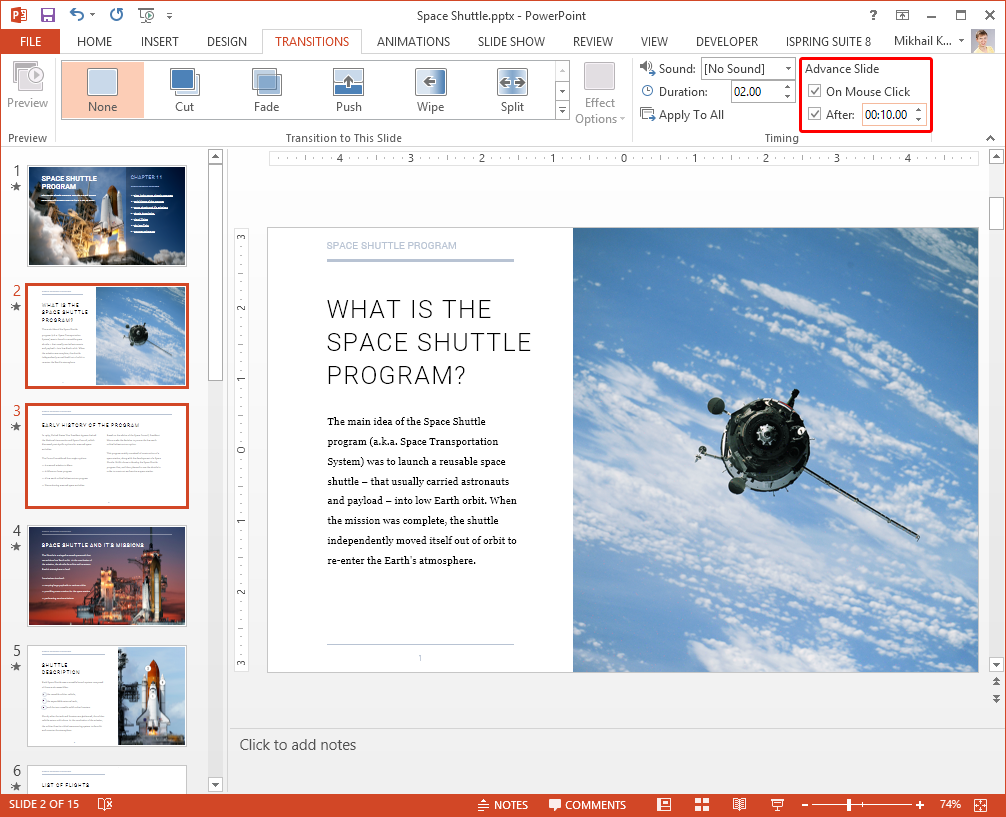
Task: Switch to Slide Sorter view icon
Action: click(702, 805)
